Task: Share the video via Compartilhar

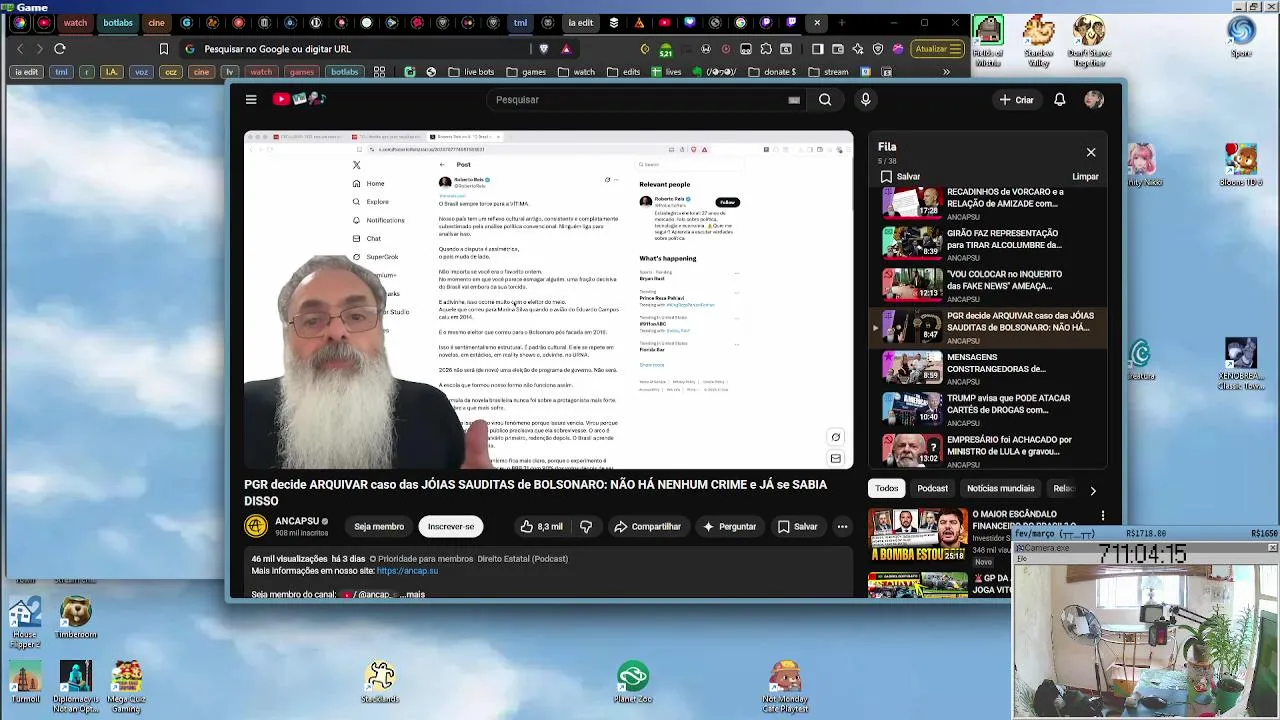Action: tap(647, 526)
